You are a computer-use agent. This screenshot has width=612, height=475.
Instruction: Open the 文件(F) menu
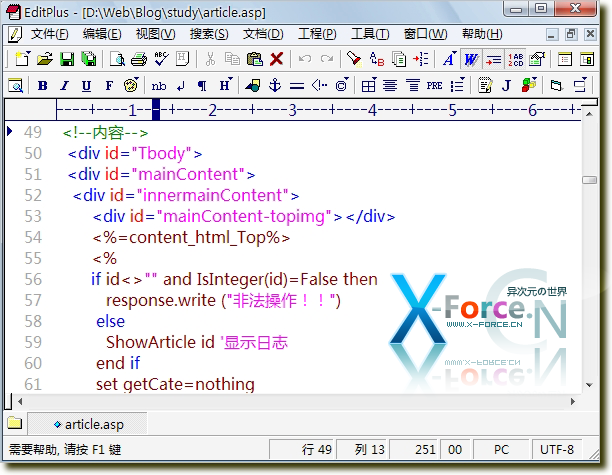tap(50, 34)
